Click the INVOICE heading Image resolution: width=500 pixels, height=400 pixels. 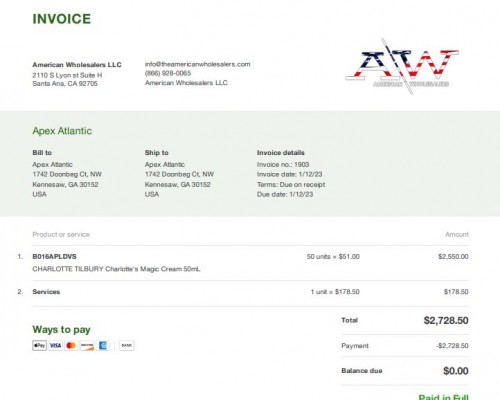pyautogui.click(x=62, y=19)
